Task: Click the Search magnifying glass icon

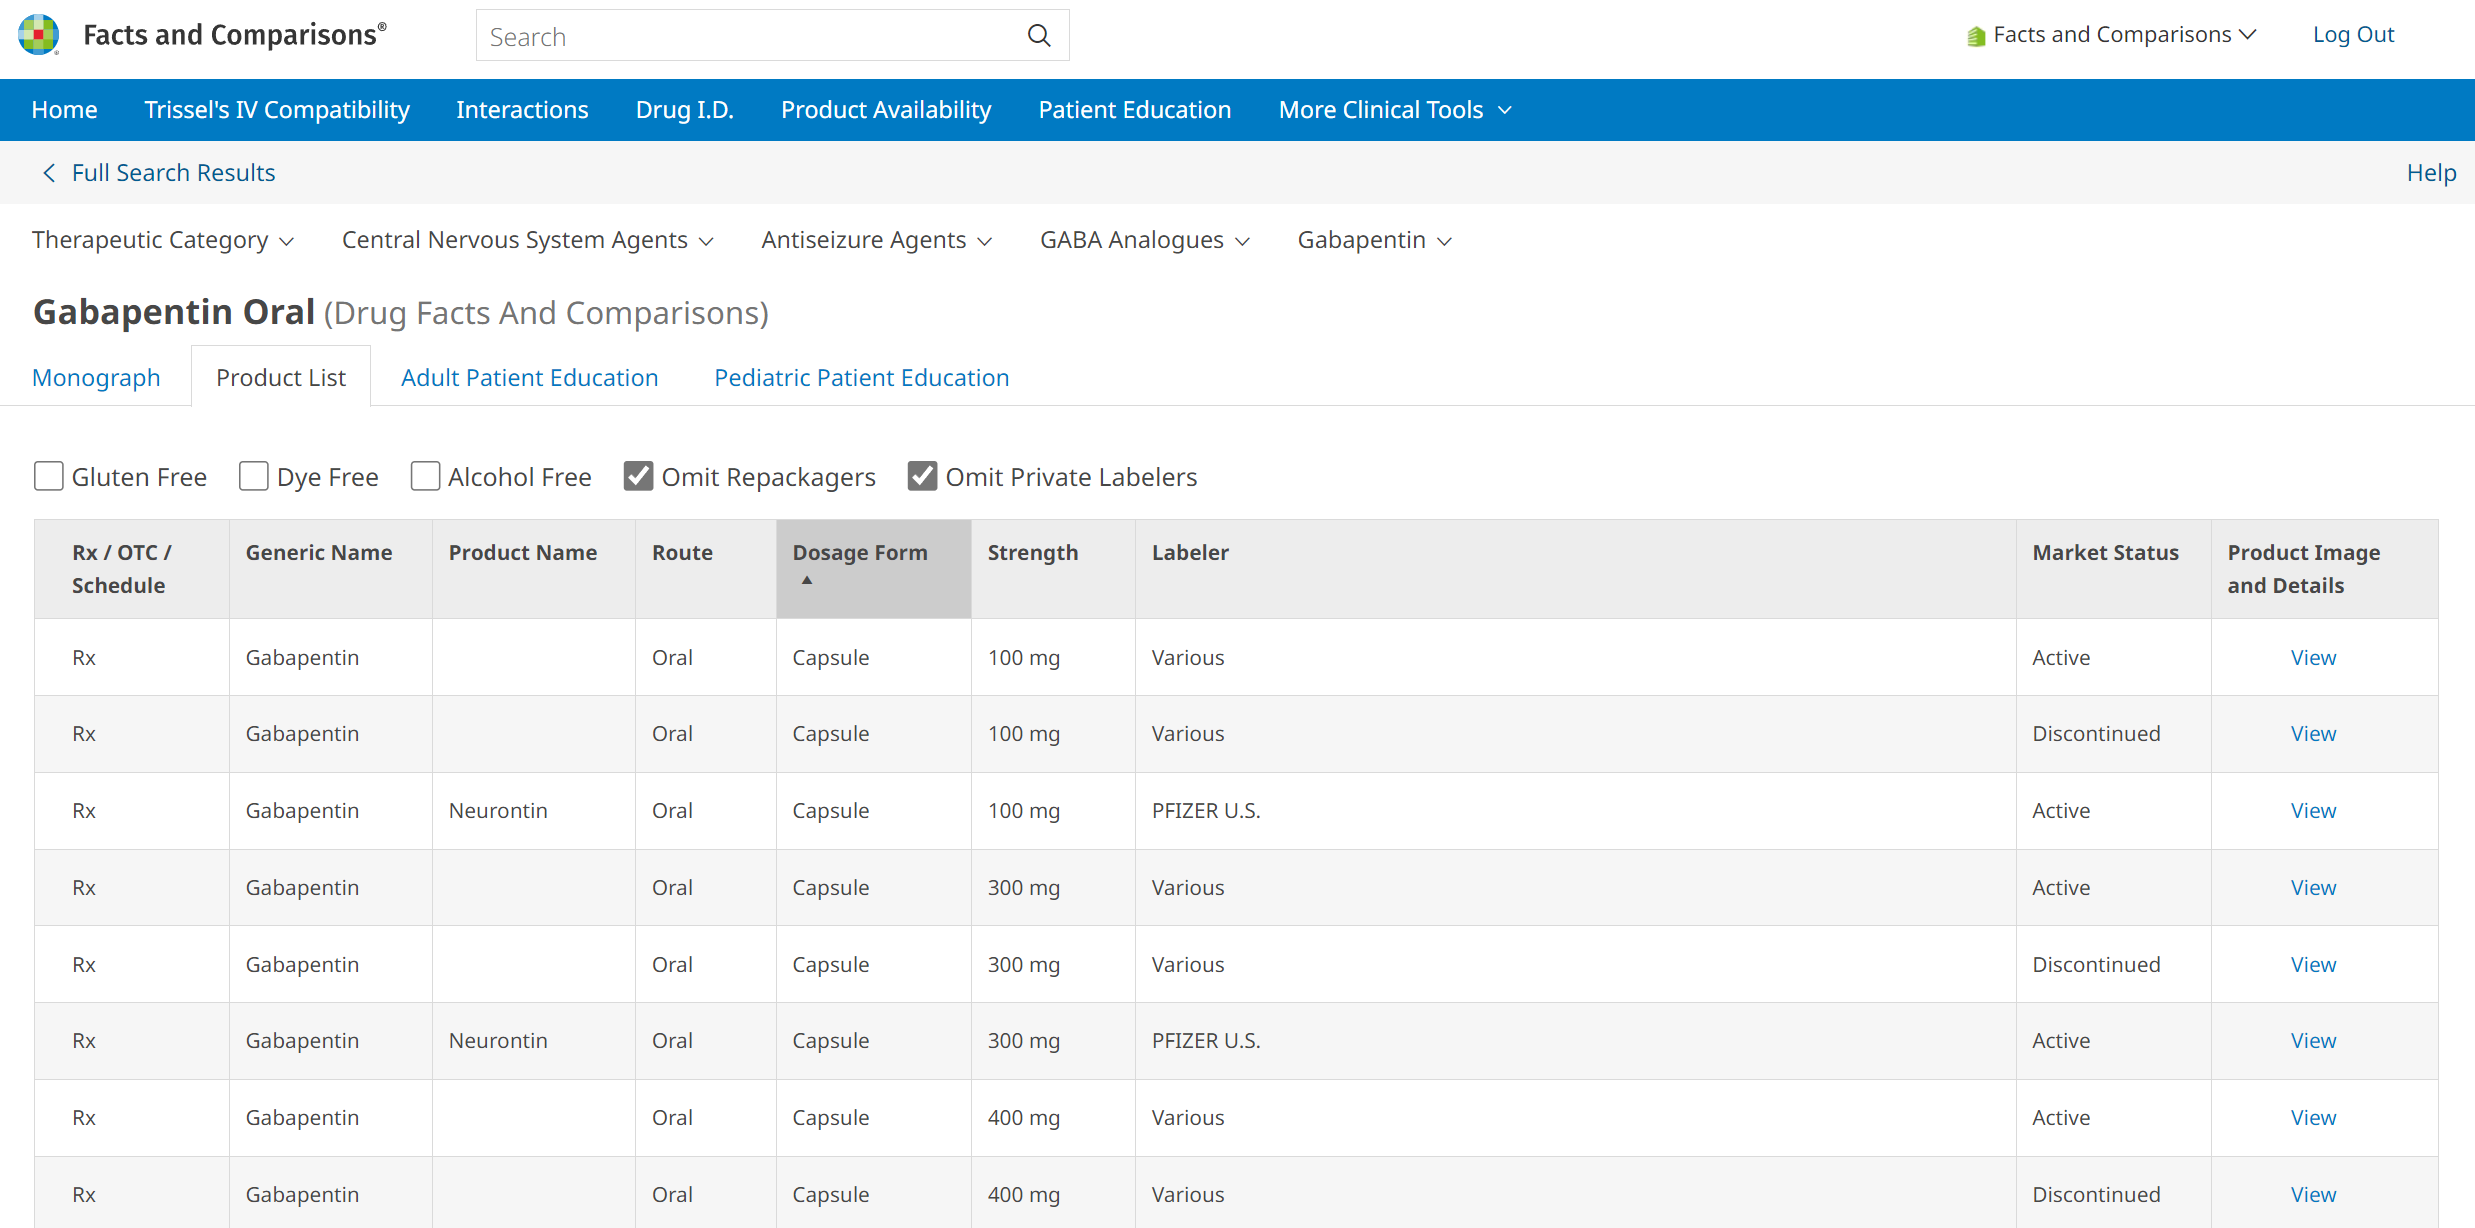Action: point(1039,35)
